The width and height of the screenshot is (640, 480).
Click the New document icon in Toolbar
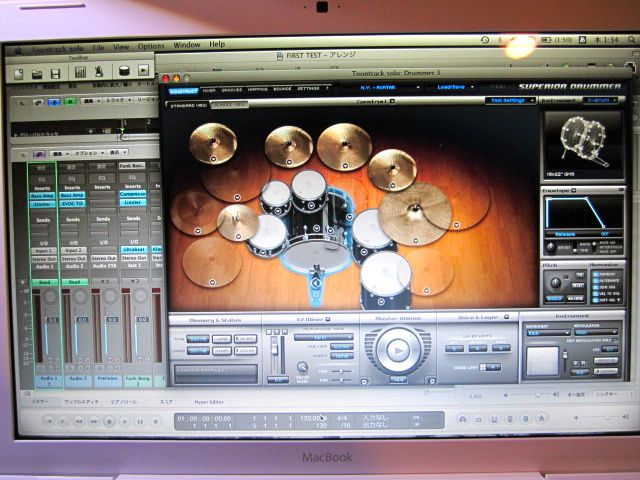click(x=19, y=74)
